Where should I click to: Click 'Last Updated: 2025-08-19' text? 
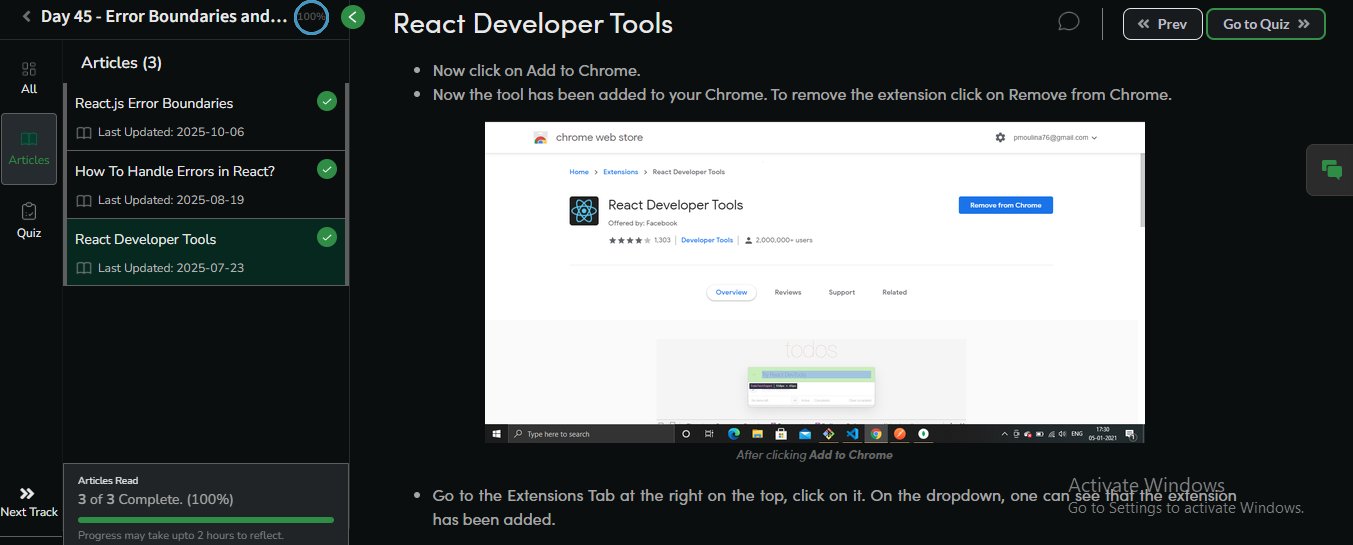171,200
